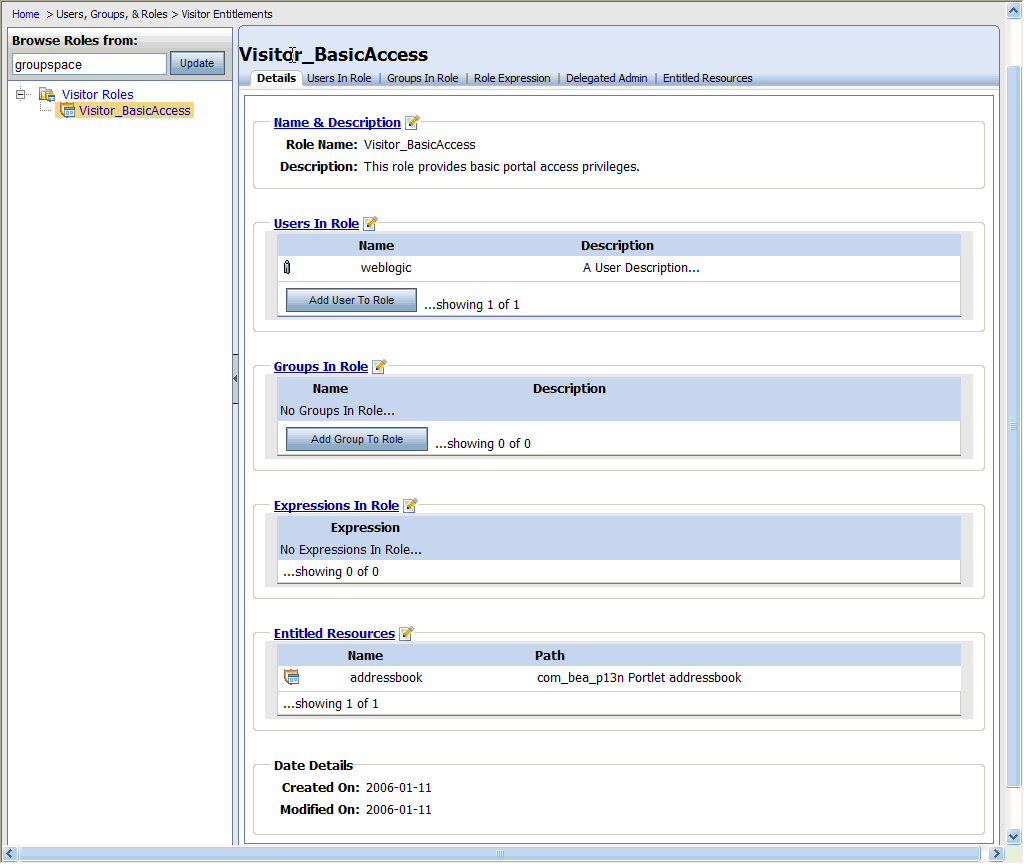Follow the Home breadcrumb link
Screen dimensions: 1024x864
point(25,14)
